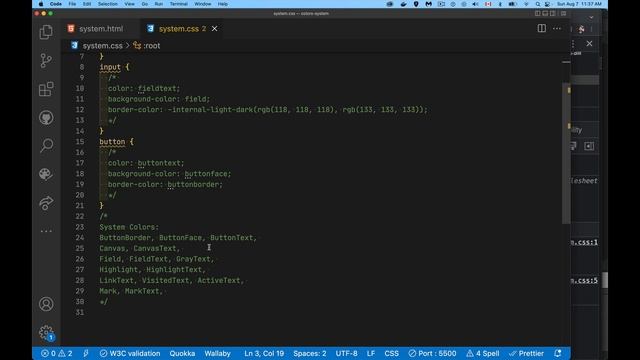Click the Wi-Fi icon in menu bar
Image resolution: width=640 pixels, height=360 pixels.
(x=526, y=4)
